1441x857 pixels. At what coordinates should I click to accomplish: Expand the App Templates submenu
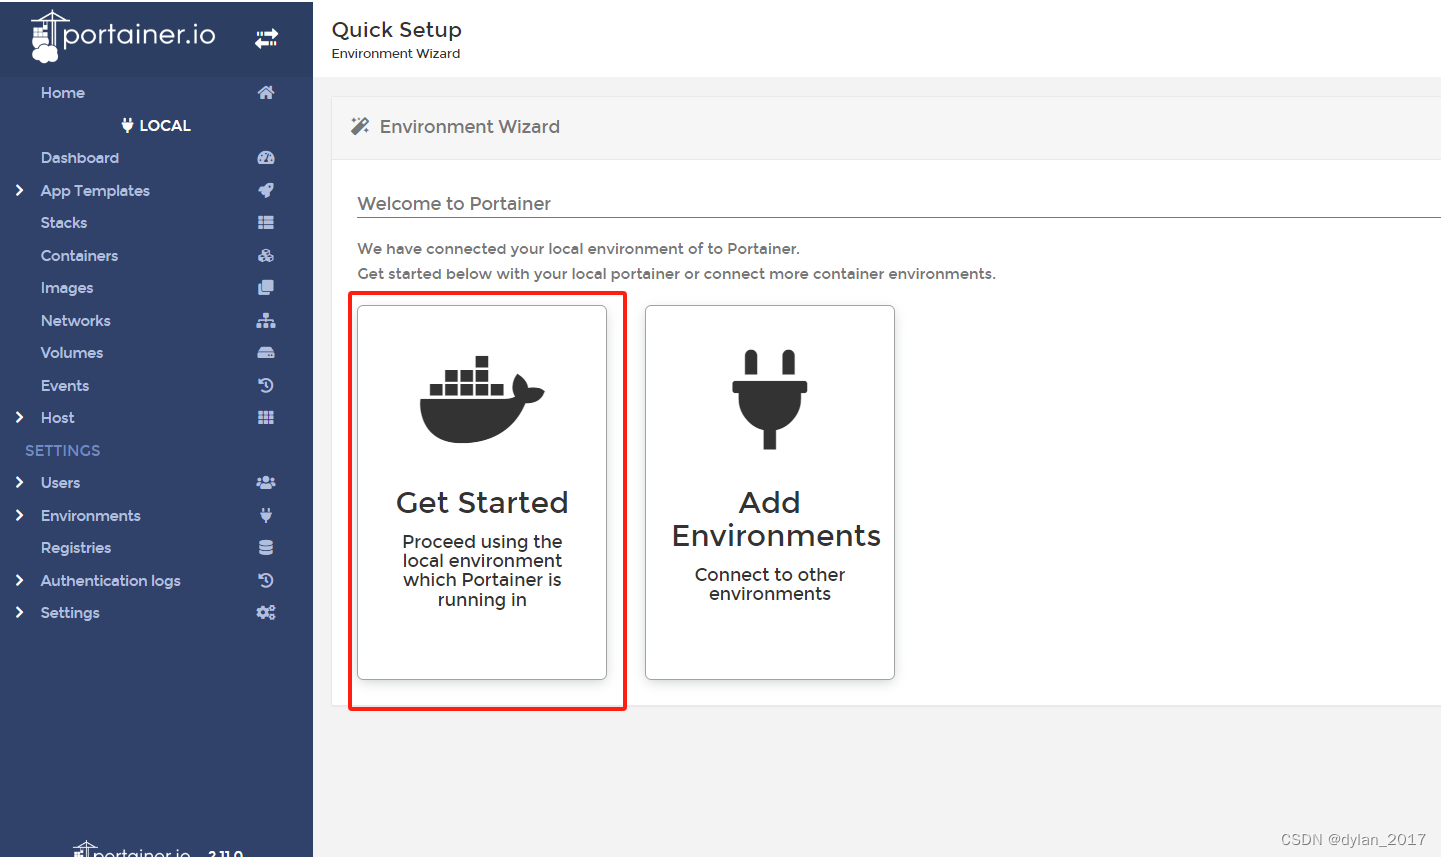click(x=19, y=190)
